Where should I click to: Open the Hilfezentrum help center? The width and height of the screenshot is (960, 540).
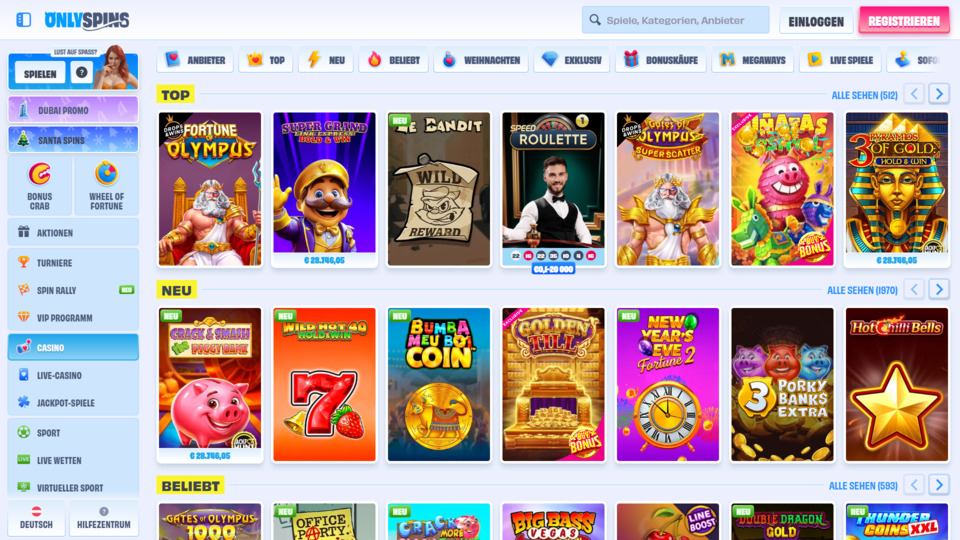(103, 519)
